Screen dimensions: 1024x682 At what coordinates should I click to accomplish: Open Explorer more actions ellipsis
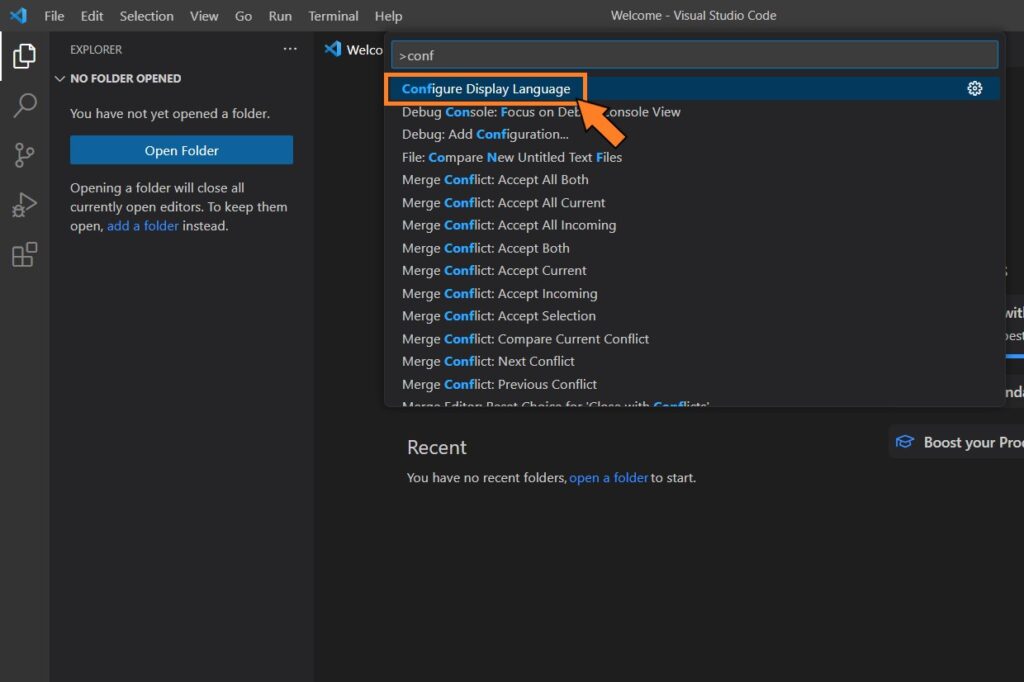click(x=290, y=48)
